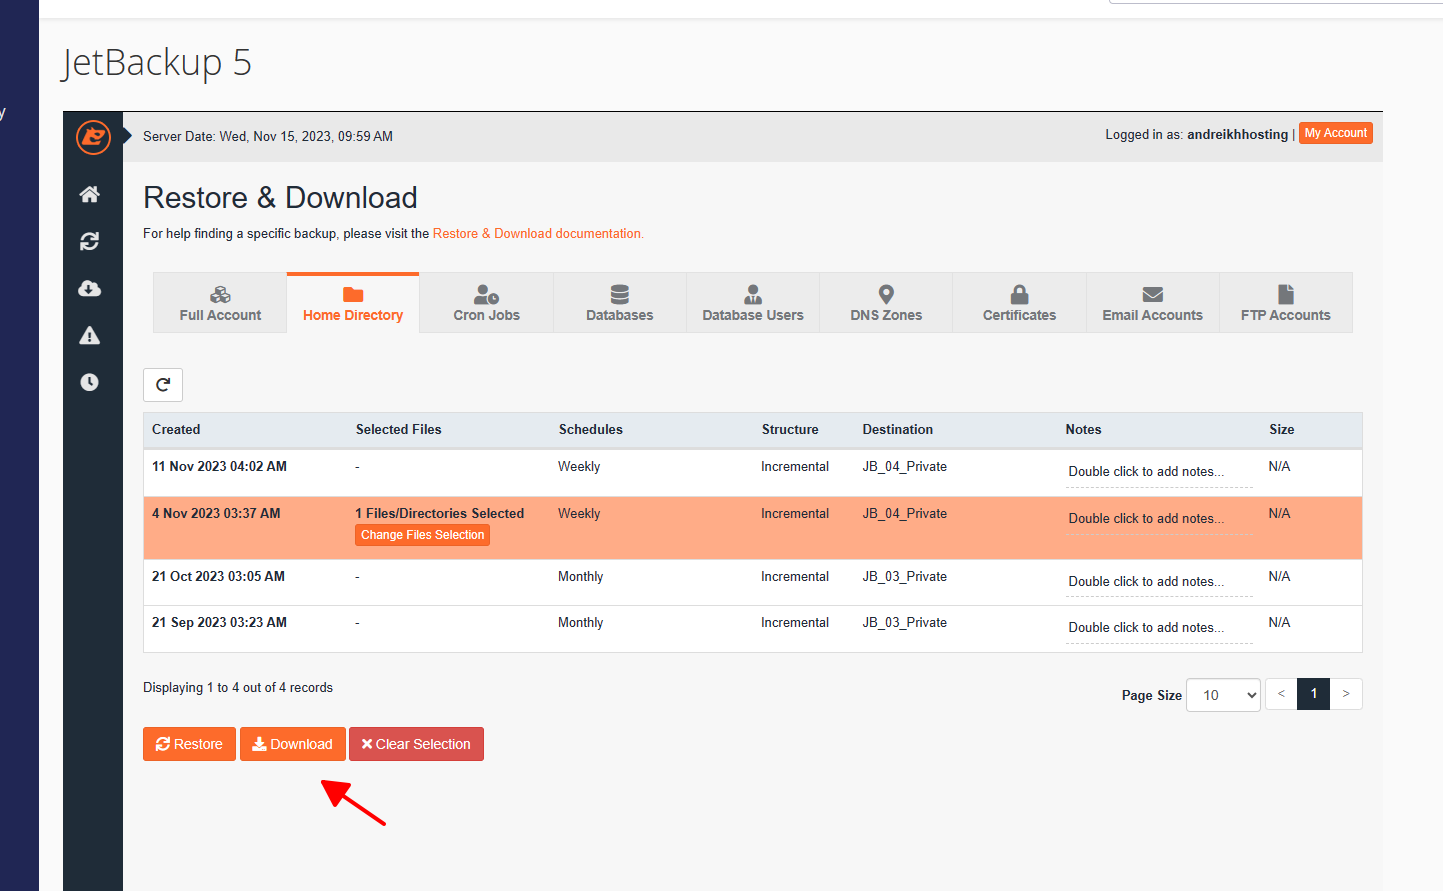Screen dimensions: 1443x891
Task: Select the 21 Oct 2023 03:05 AM backup
Action: coord(752,583)
